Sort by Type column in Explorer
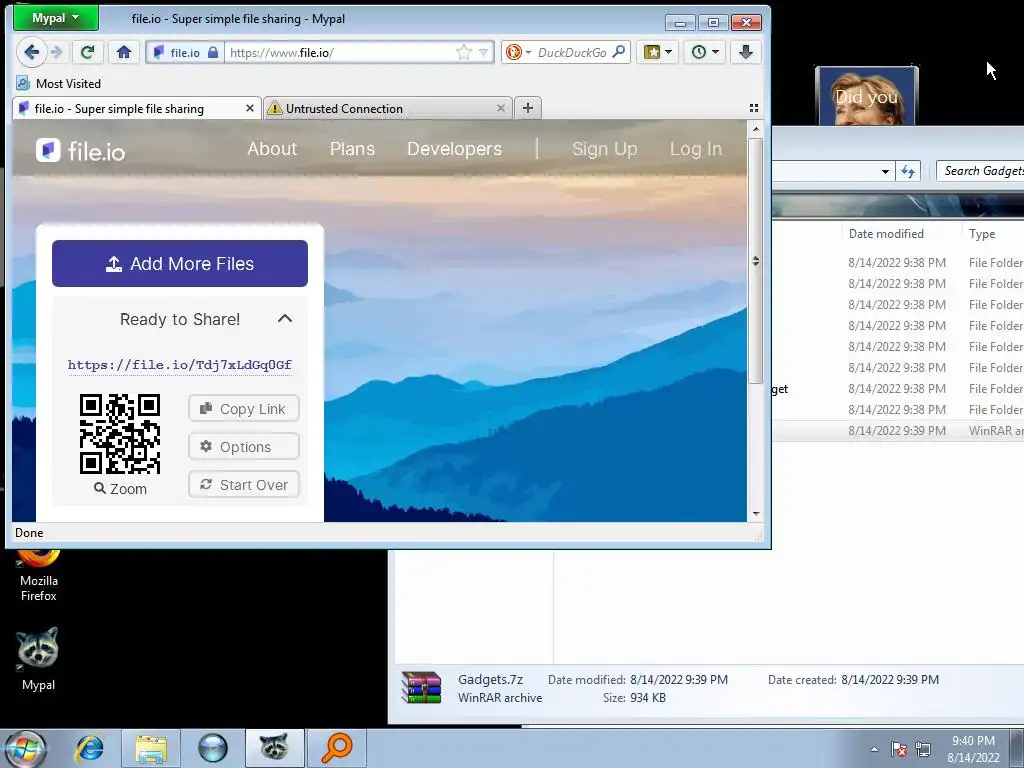The width and height of the screenshot is (1024, 768). [x=982, y=234]
